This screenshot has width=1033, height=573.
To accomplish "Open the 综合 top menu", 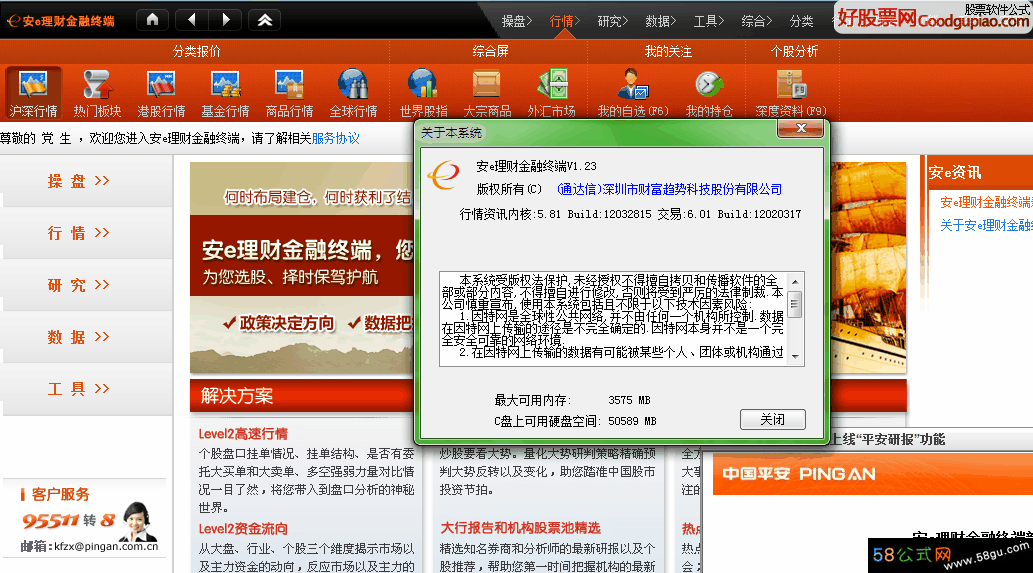I will [x=756, y=22].
